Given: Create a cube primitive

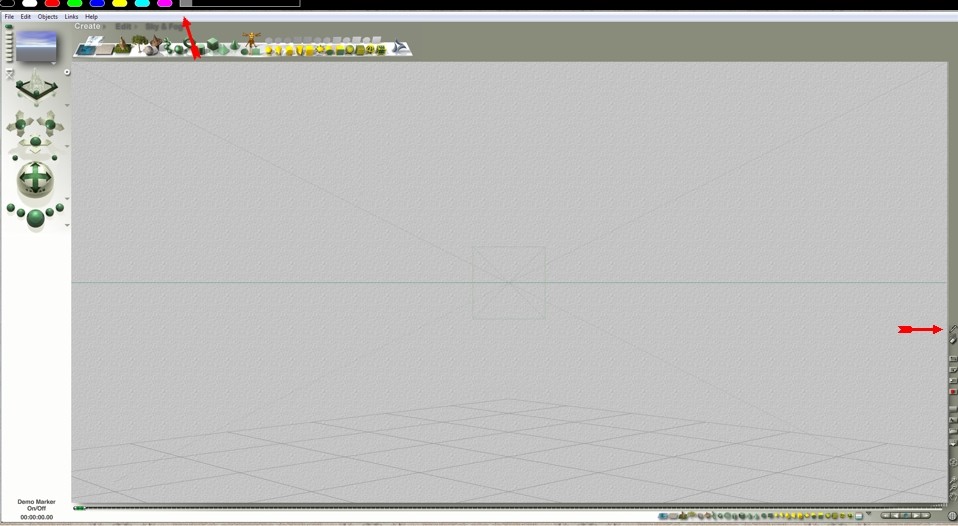Looking at the screenshot, I should point(212,46).
